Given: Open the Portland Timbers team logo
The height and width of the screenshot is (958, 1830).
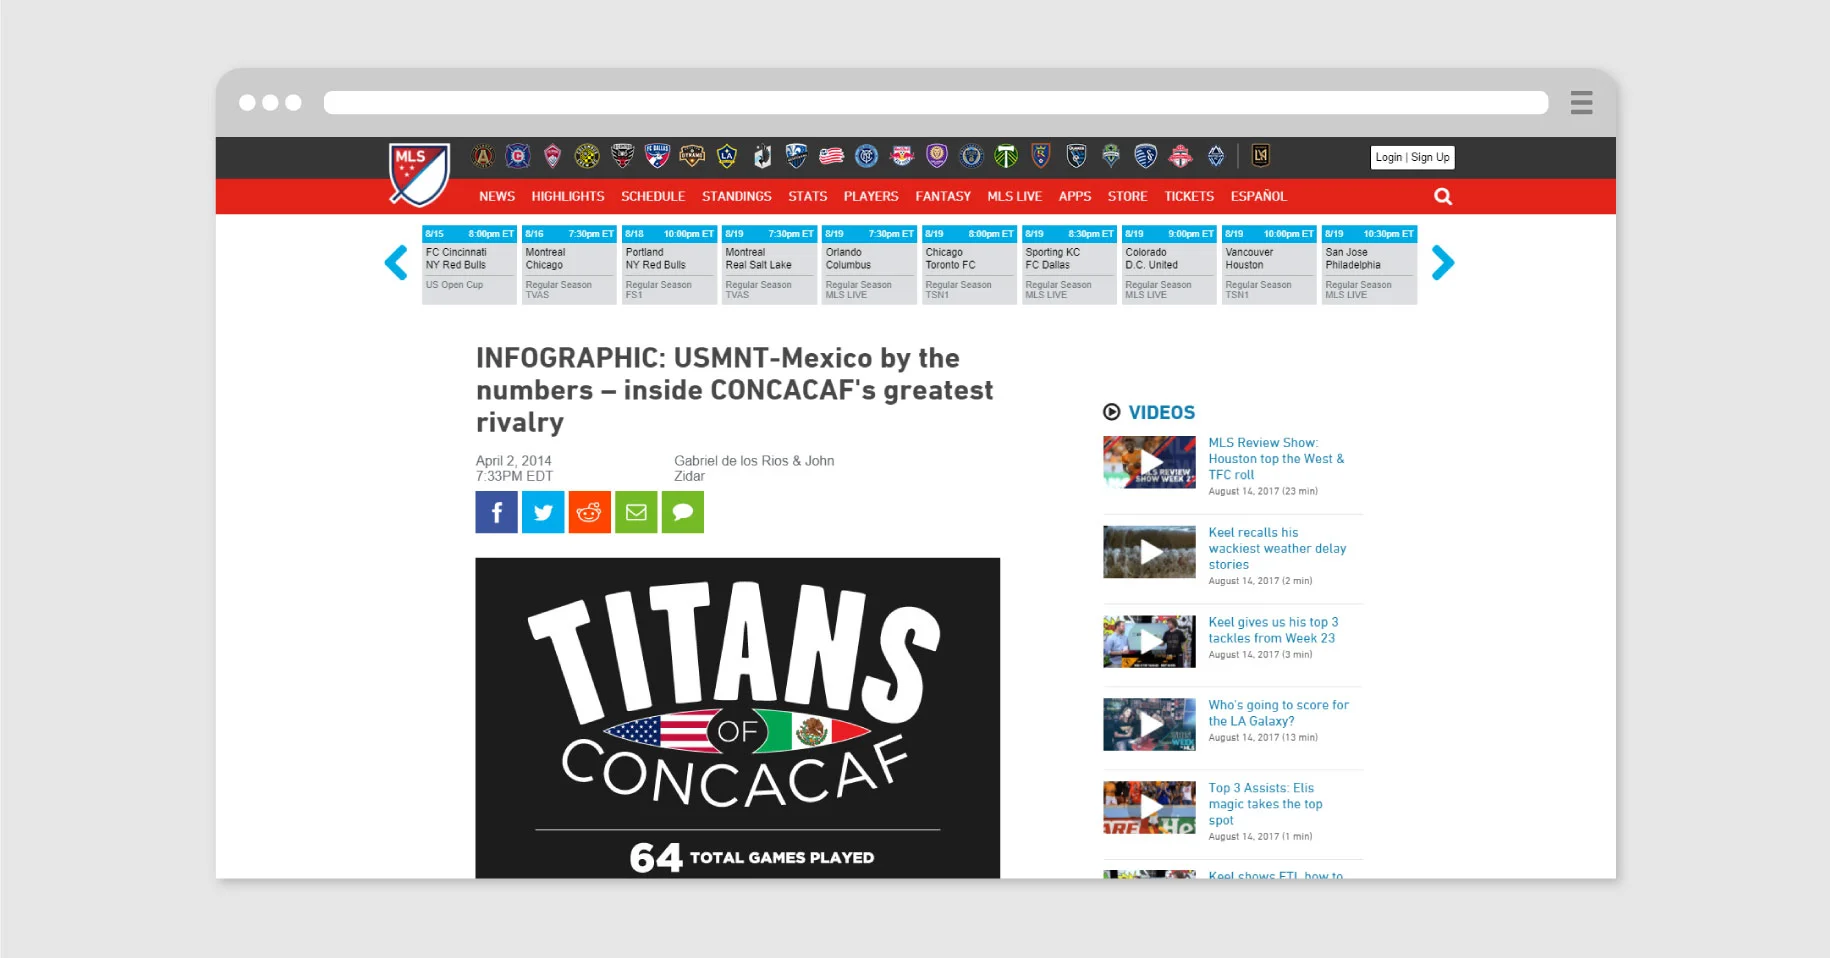Looking at the screenshot, I should click(1006, 156).
